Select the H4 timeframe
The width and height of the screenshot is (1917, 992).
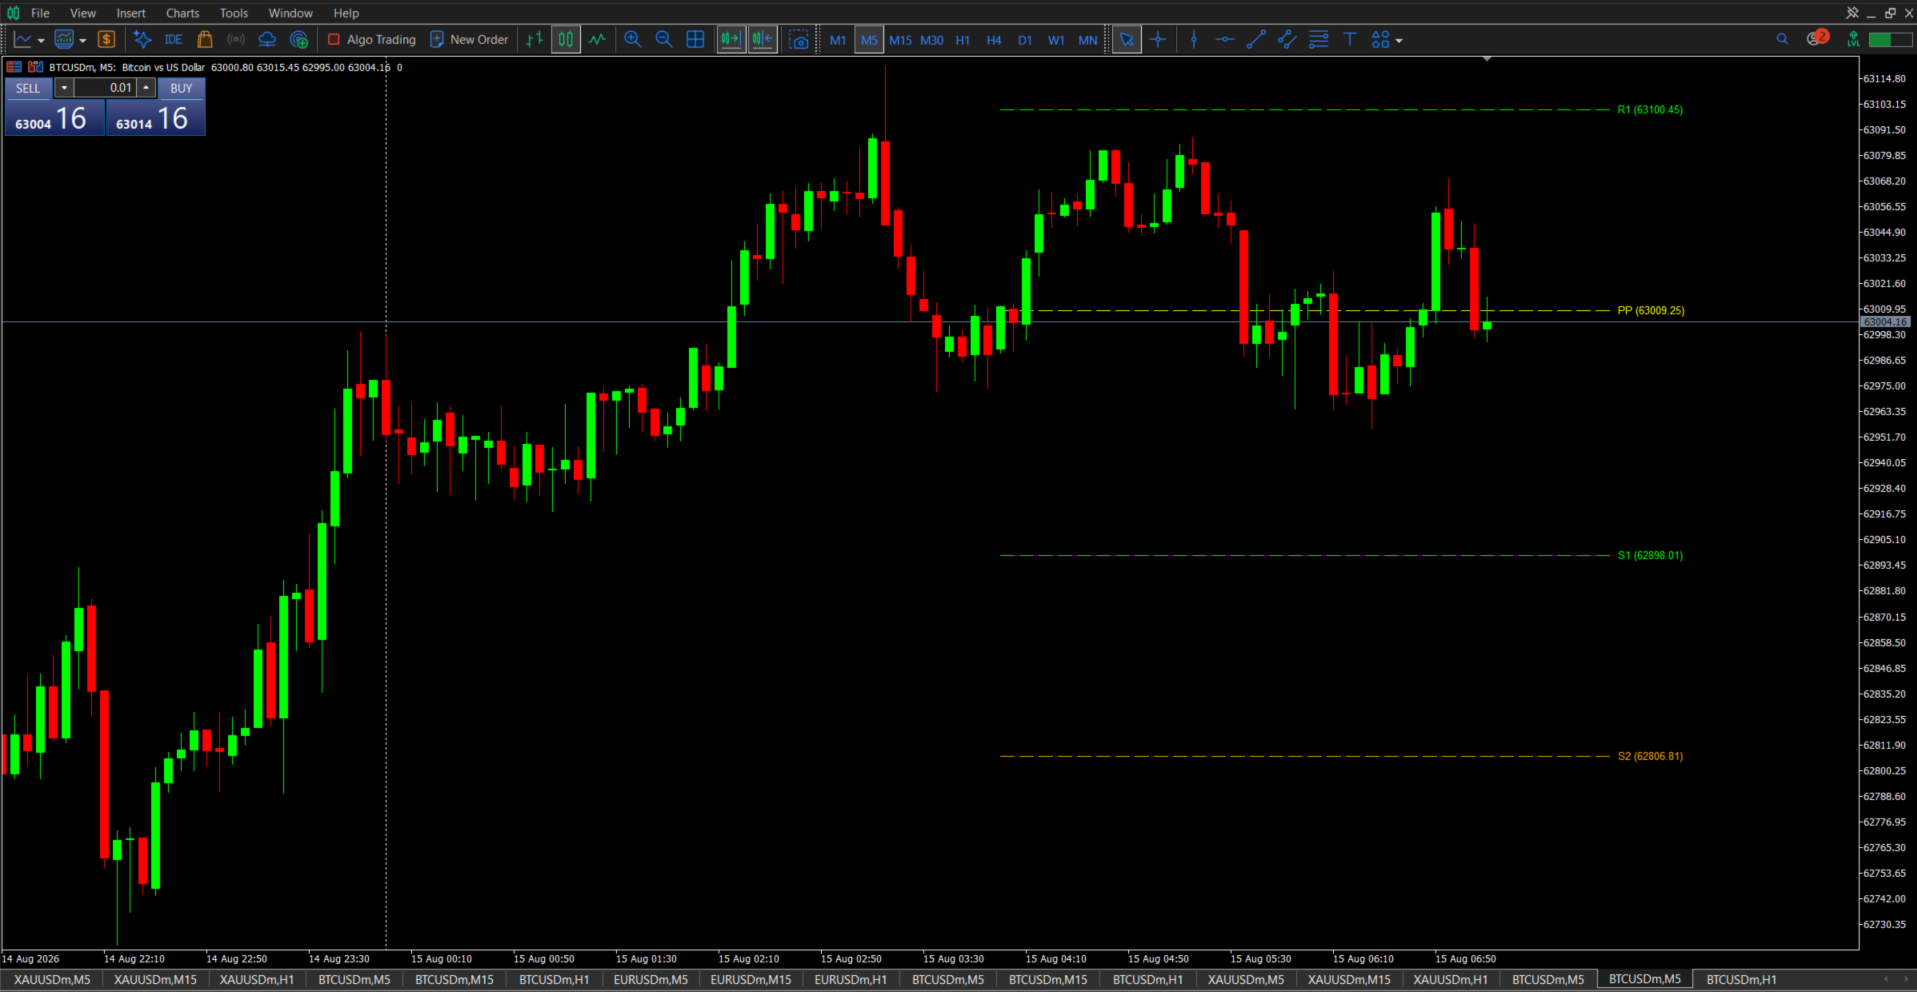point(994,41)
